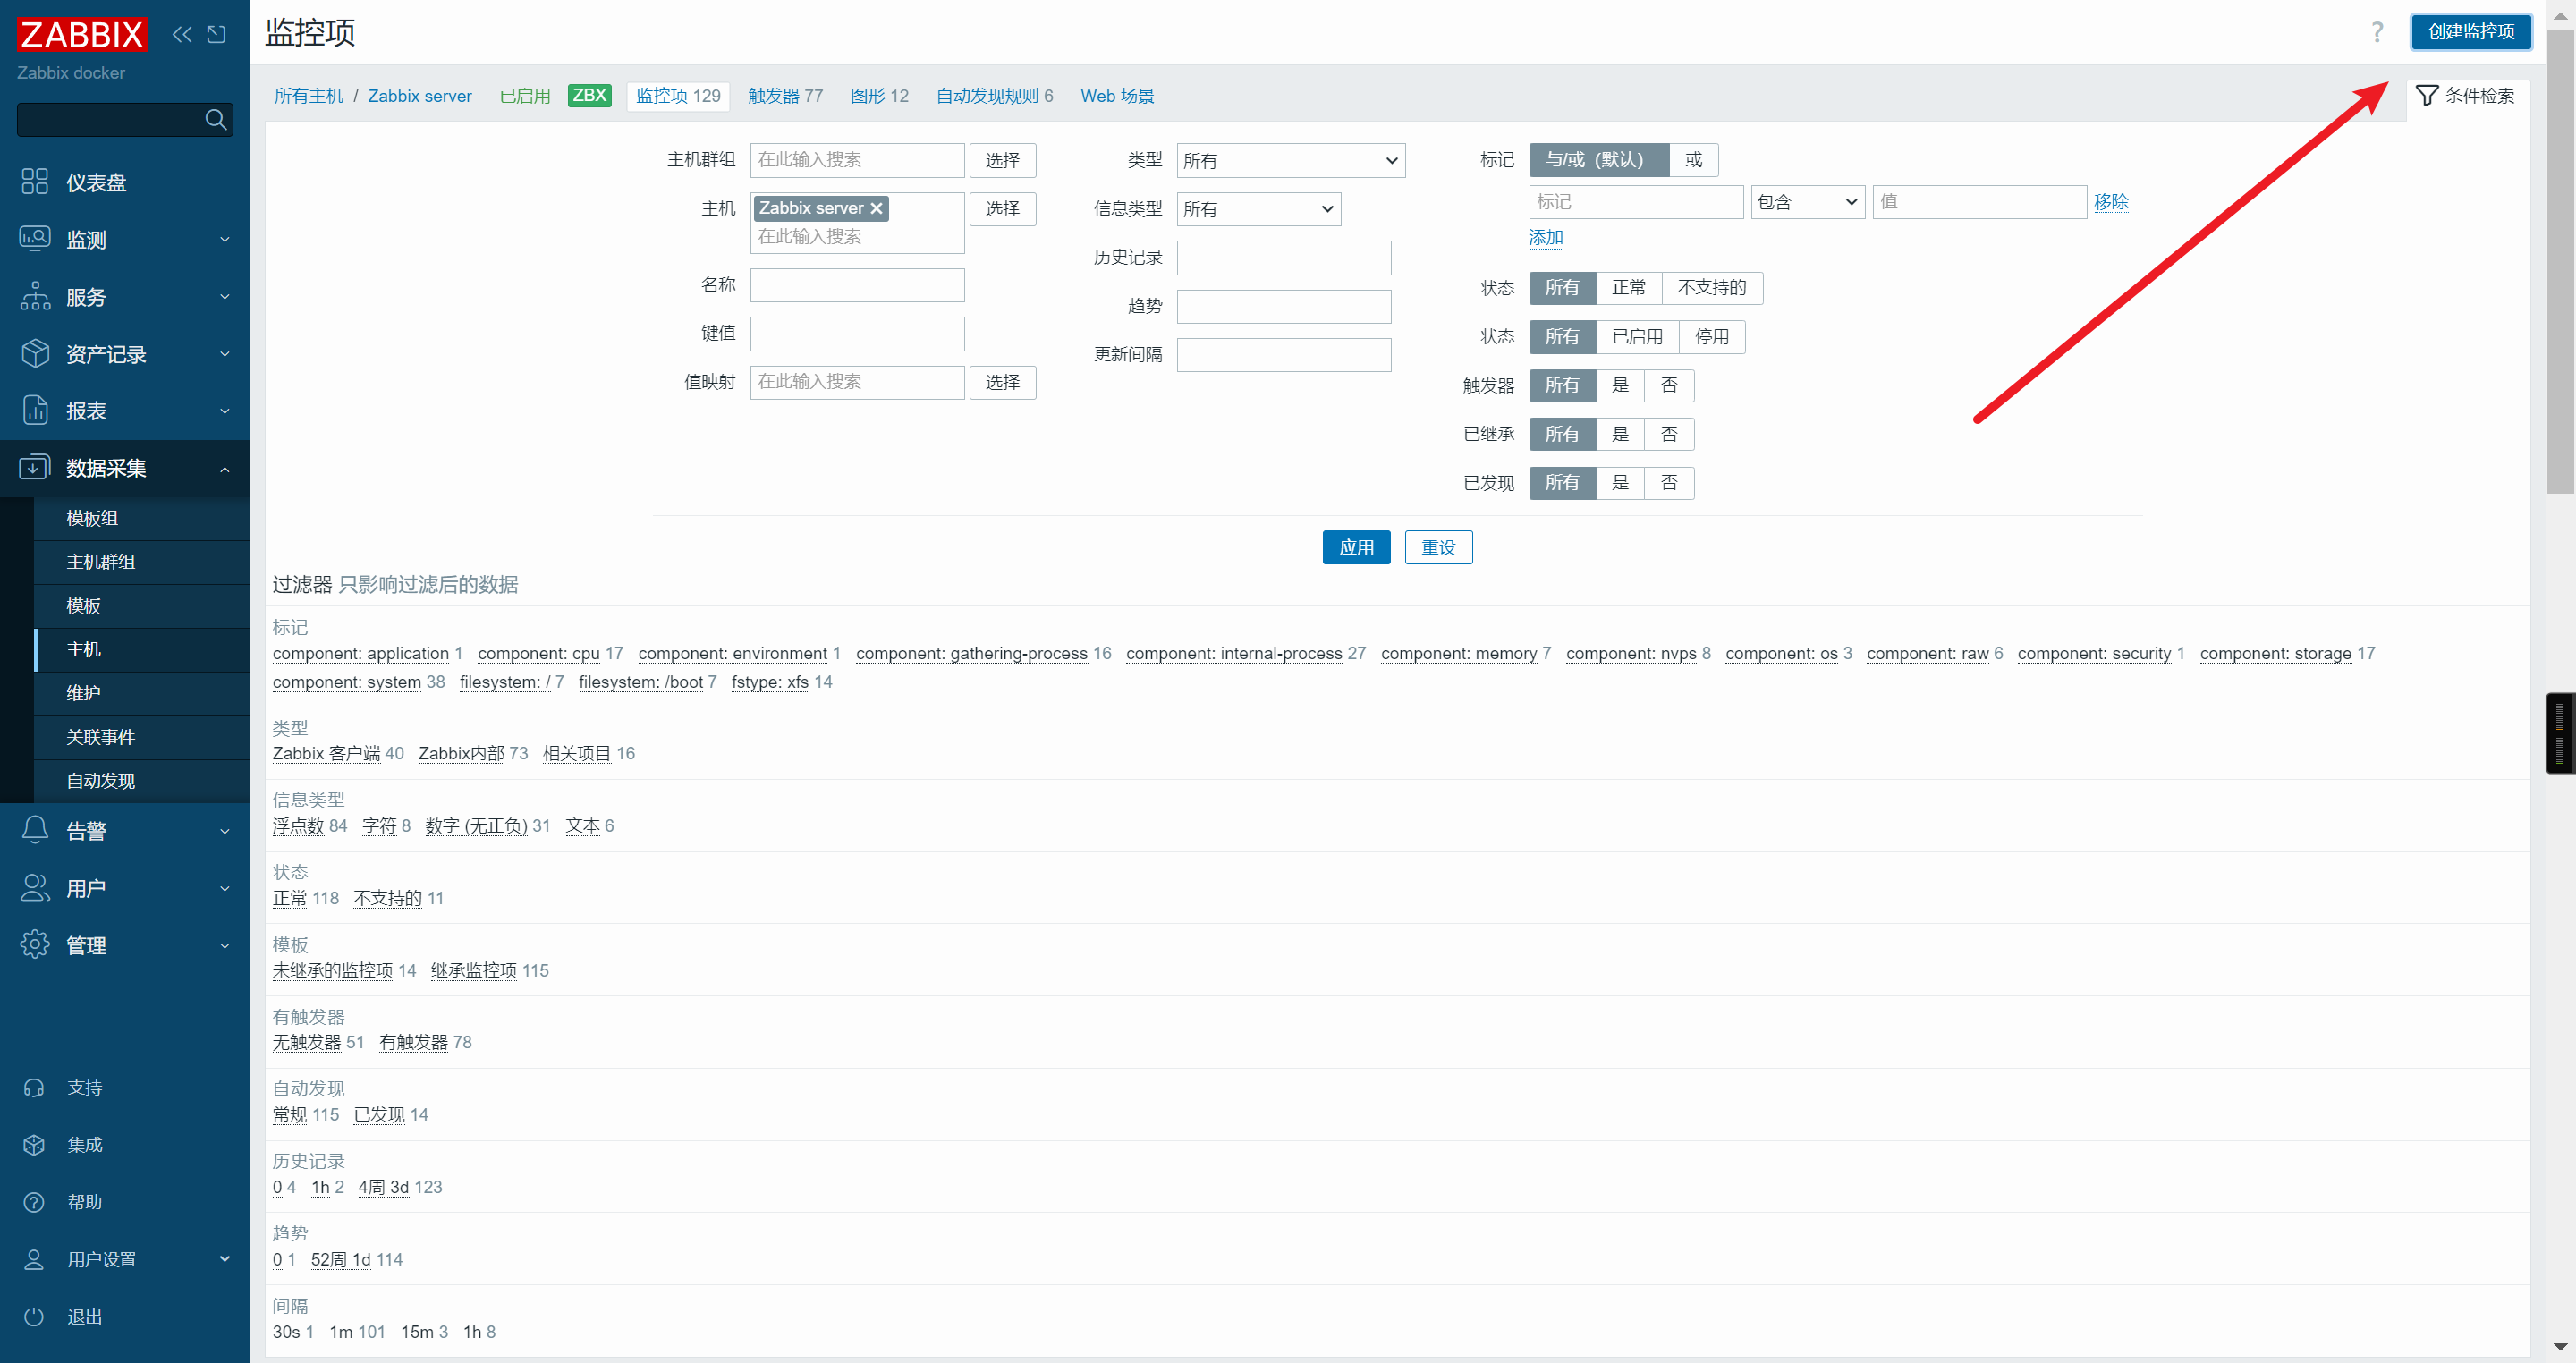Screen dimensions: 2576x1363
Task: Click the 用户 users icon
Action: coord(35,888)
